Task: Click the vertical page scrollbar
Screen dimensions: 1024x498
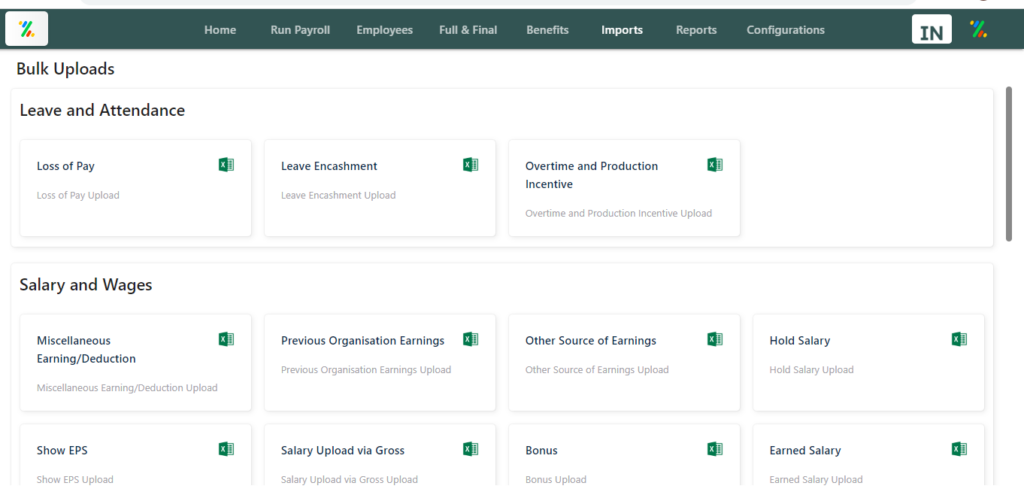Action: click(1009, 163)
